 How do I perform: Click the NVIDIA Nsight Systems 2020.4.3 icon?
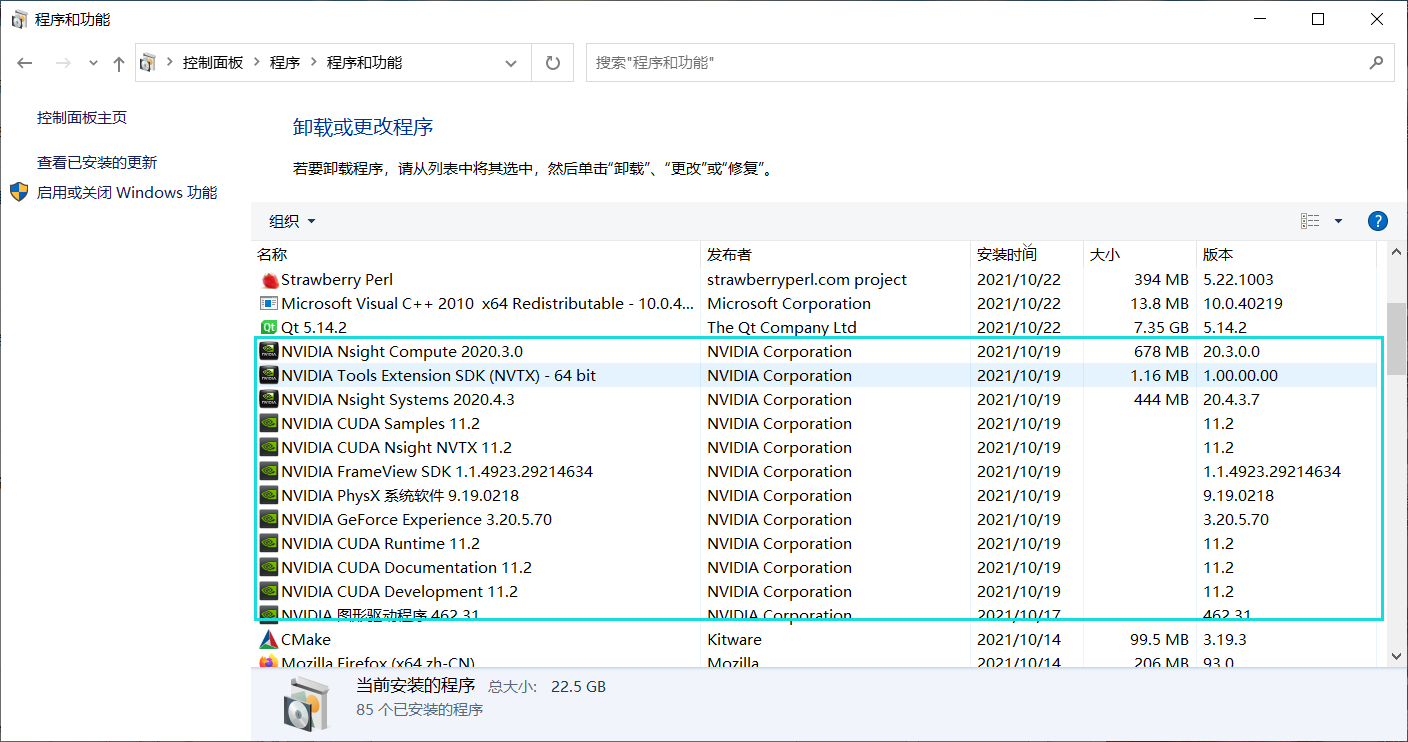point(269,400)
